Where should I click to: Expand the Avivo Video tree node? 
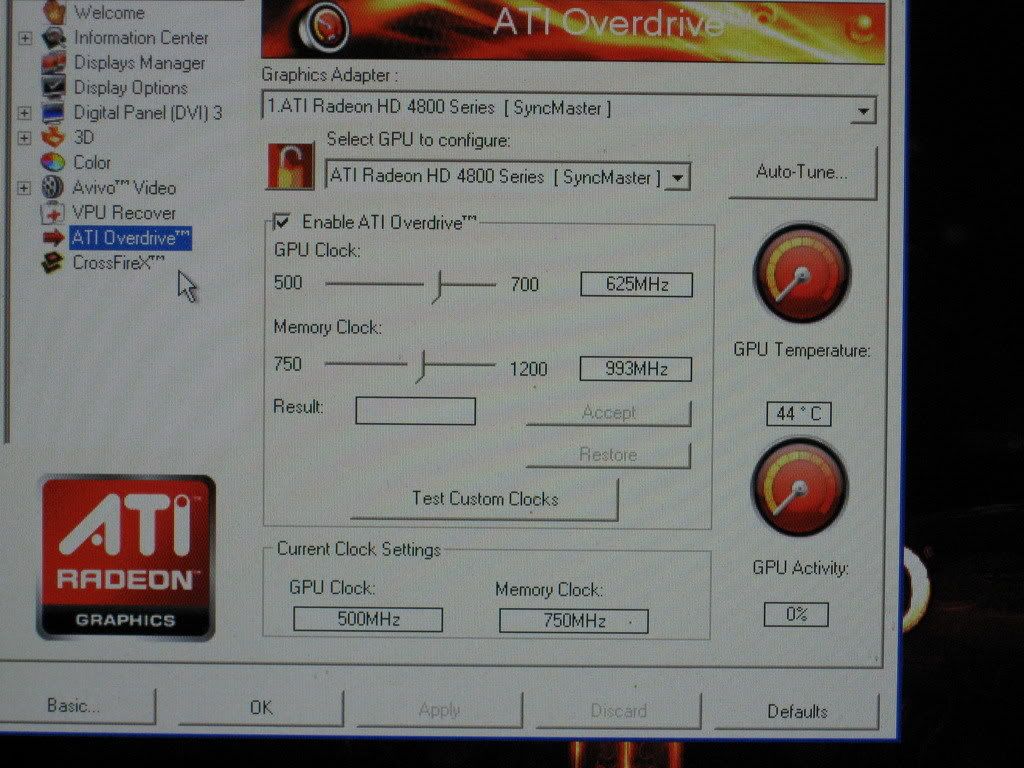pos(24,188)
